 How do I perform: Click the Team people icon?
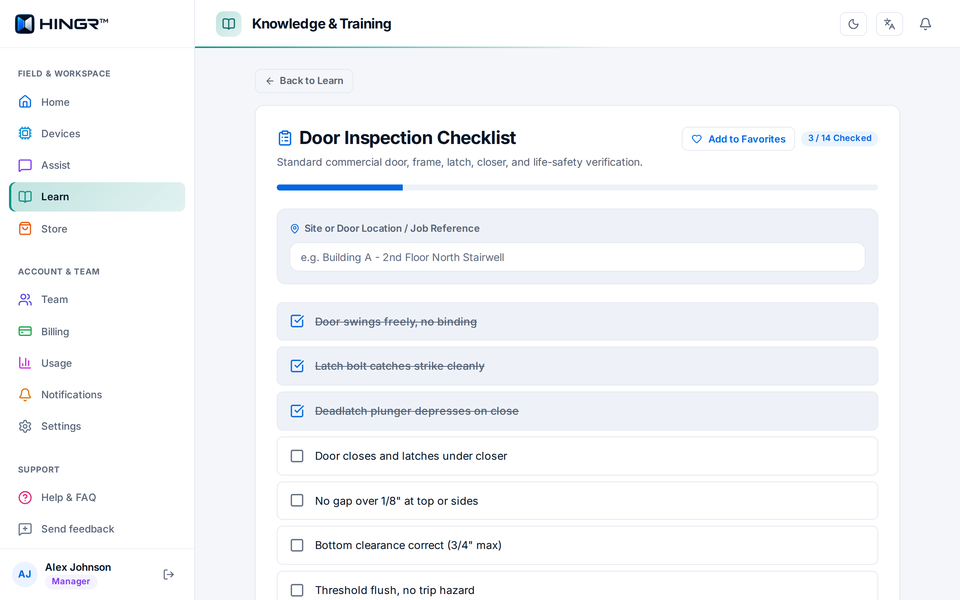coord(25,299)
